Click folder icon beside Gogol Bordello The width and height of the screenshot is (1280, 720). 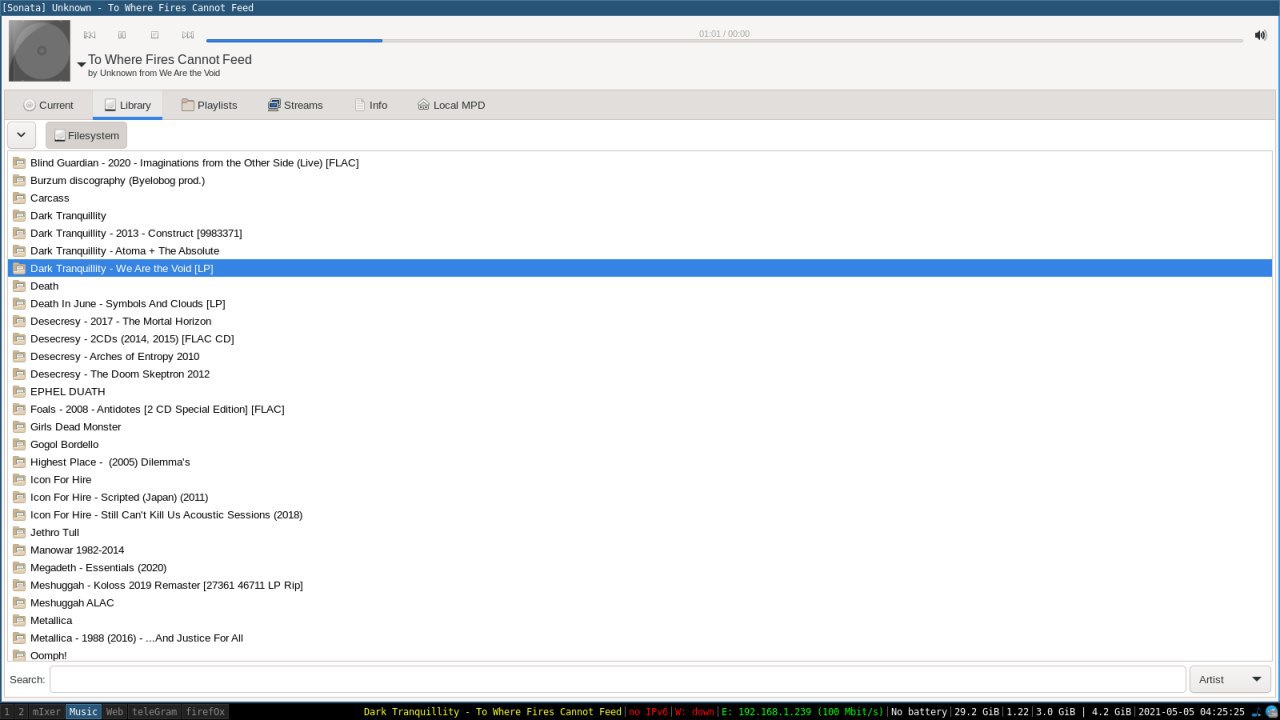pos(19,444)
